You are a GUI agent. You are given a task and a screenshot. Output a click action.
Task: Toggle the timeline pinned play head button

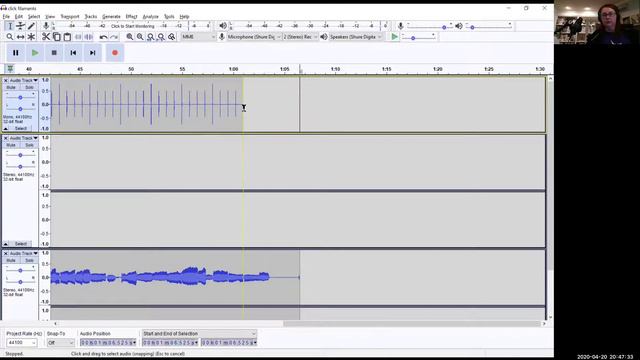pos(10,69)
